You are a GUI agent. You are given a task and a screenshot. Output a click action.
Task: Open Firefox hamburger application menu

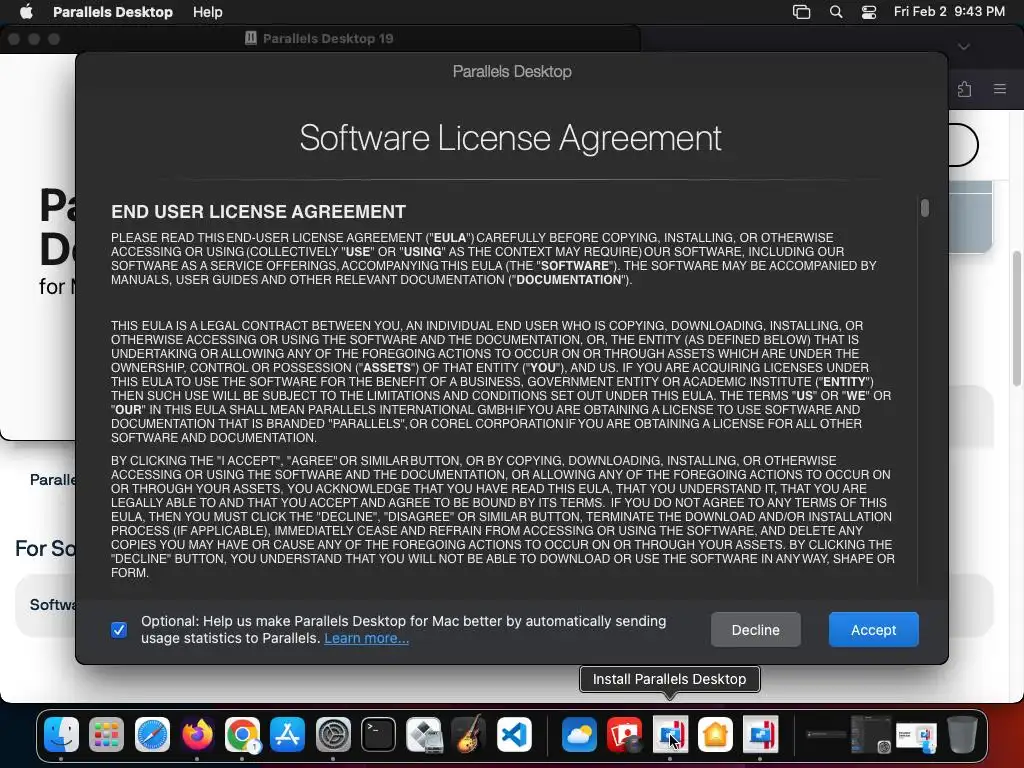coord(1000,89)
